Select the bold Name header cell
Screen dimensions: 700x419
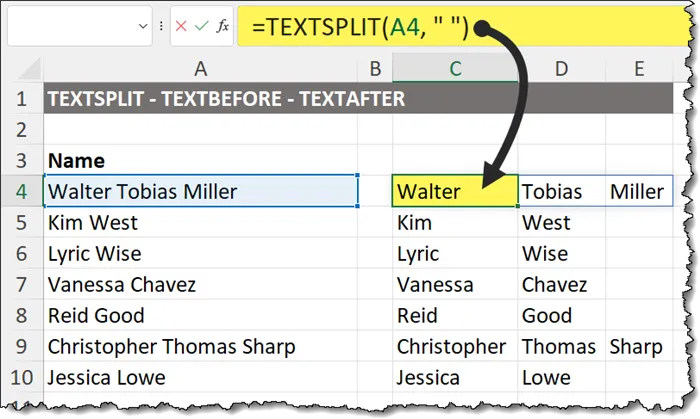(200, 160)
